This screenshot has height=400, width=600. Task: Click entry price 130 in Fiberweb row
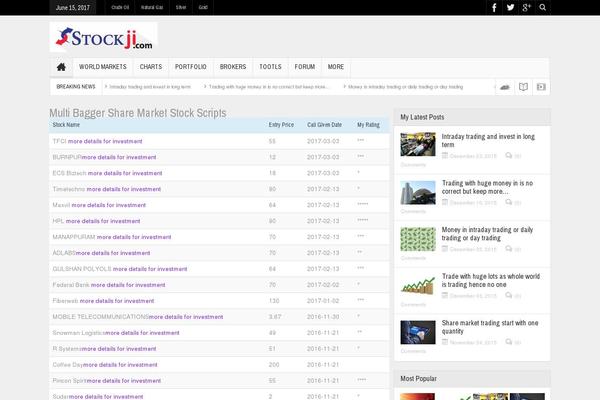tap(274, 301)
